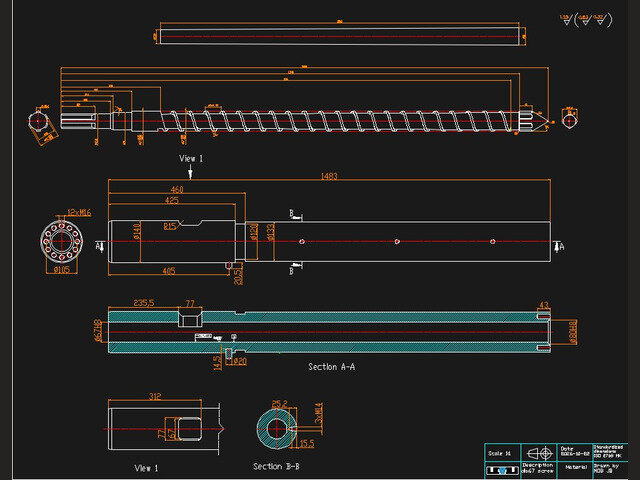
Task: Click the bolt circle flange end view
Action: (62, 241)
